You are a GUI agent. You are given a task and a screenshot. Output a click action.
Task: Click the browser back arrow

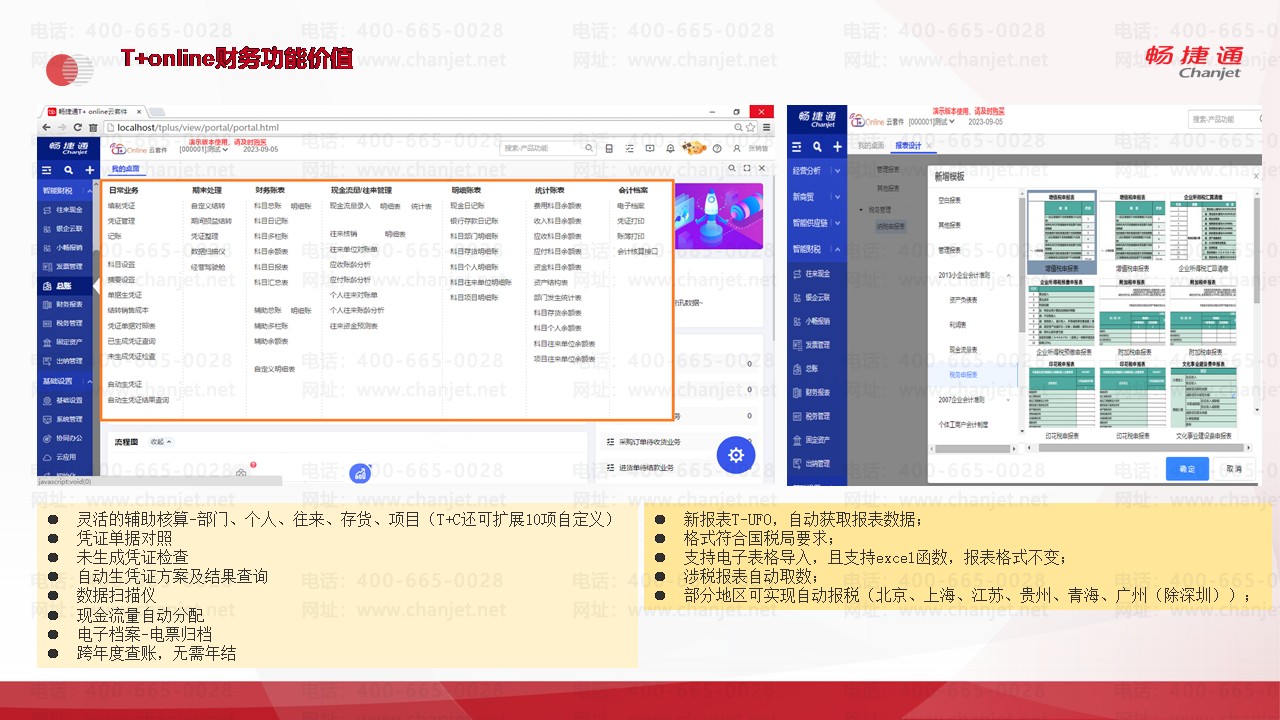47,128
